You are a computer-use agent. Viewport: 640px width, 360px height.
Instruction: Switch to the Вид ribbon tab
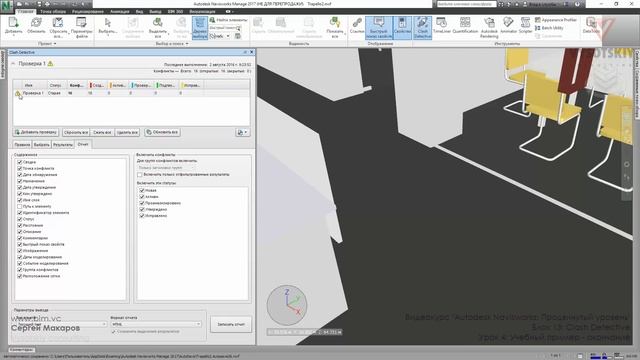139,11
